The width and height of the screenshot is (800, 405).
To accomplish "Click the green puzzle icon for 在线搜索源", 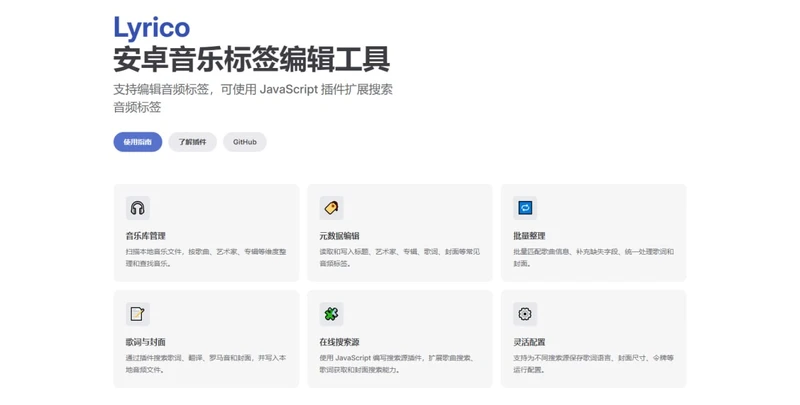I will coord(332,314).
